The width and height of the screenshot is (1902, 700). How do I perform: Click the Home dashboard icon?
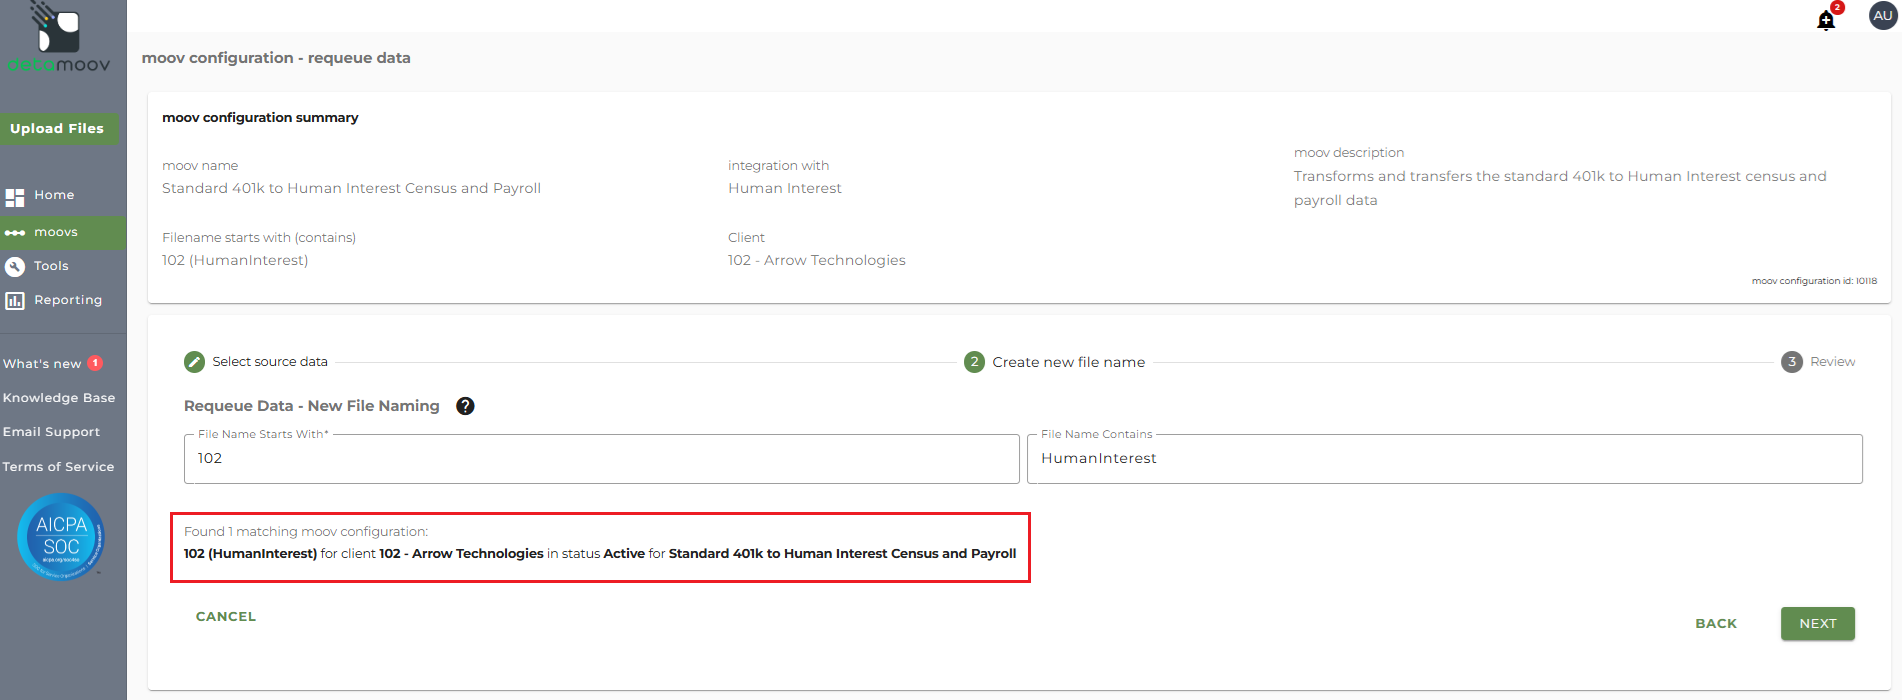(15, 196)
